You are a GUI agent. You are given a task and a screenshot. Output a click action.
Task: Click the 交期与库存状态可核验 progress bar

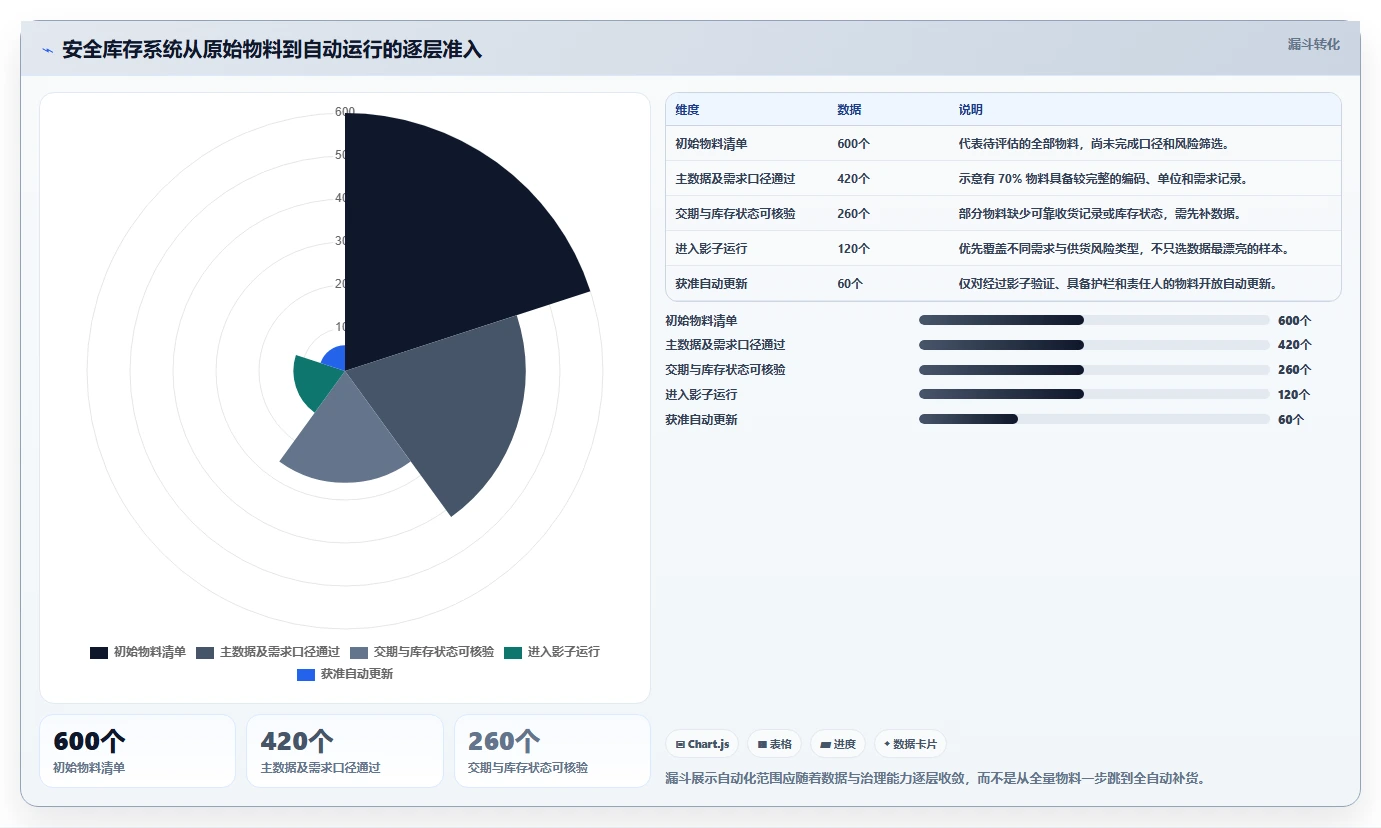(x=1094, y=370)
